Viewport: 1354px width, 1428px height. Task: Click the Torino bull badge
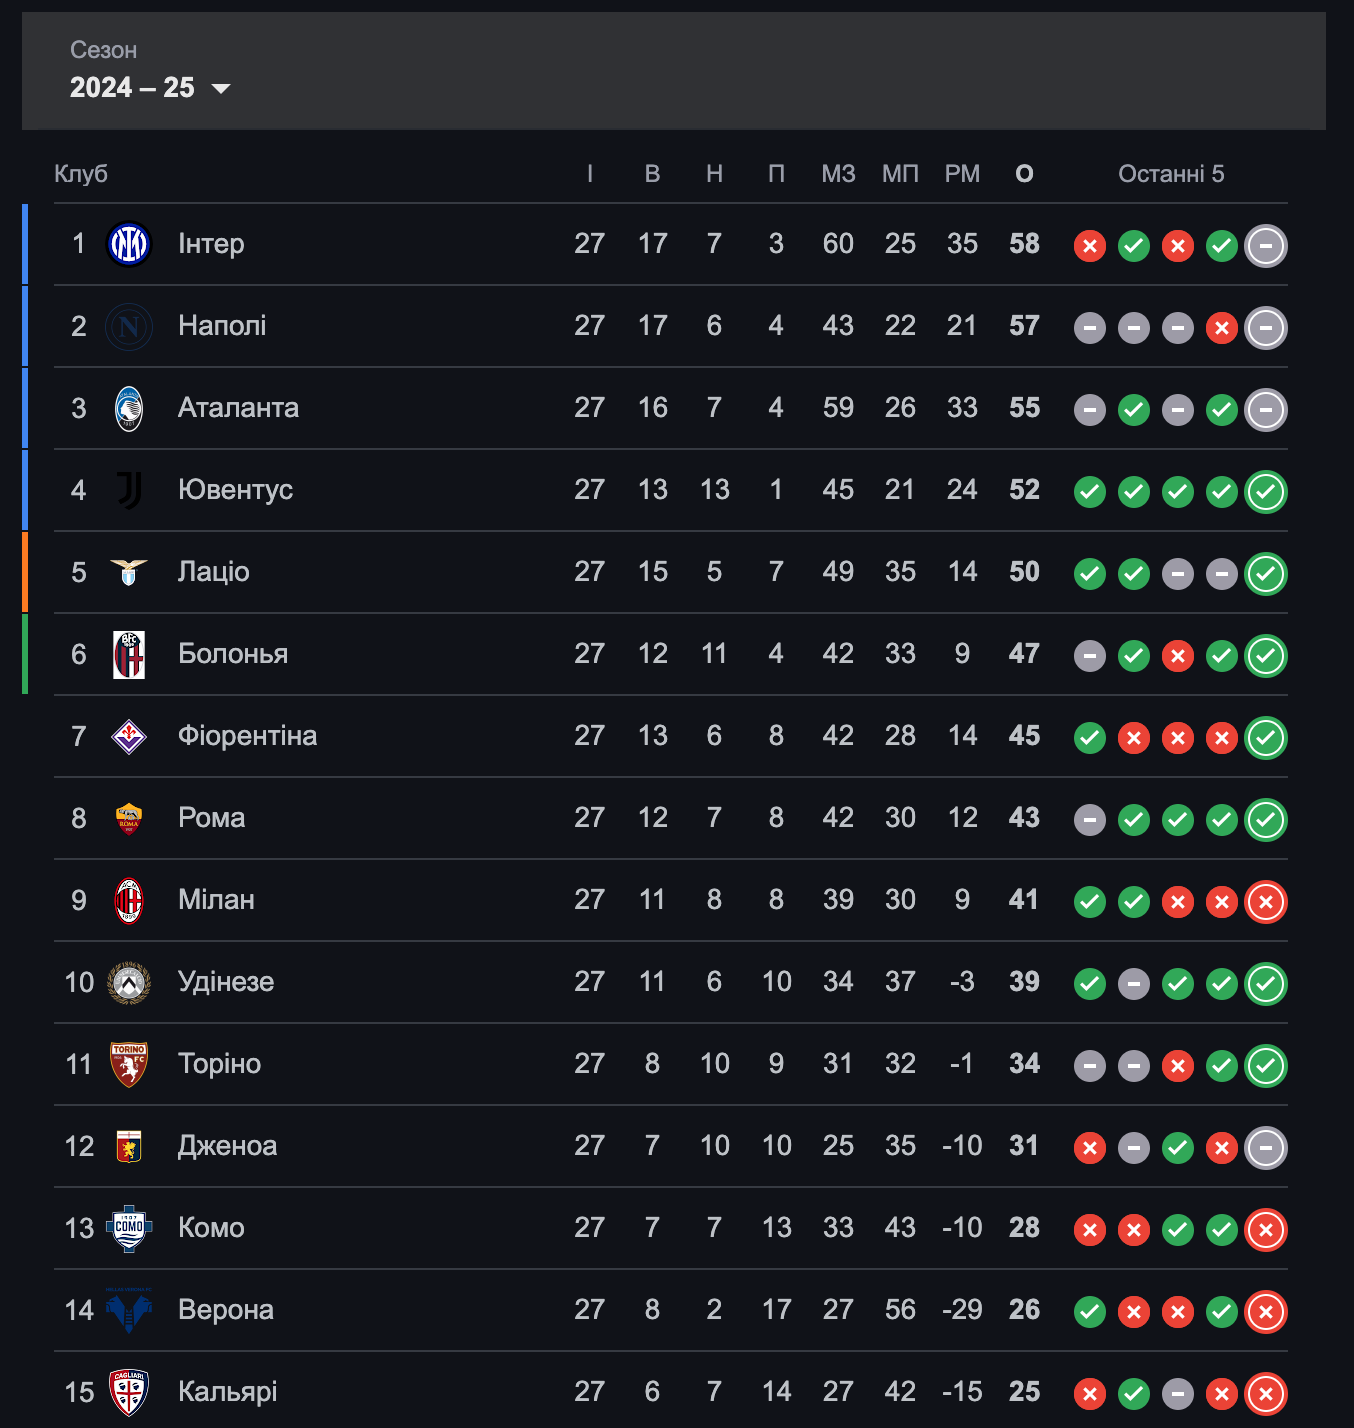(x=129, y=1064)
